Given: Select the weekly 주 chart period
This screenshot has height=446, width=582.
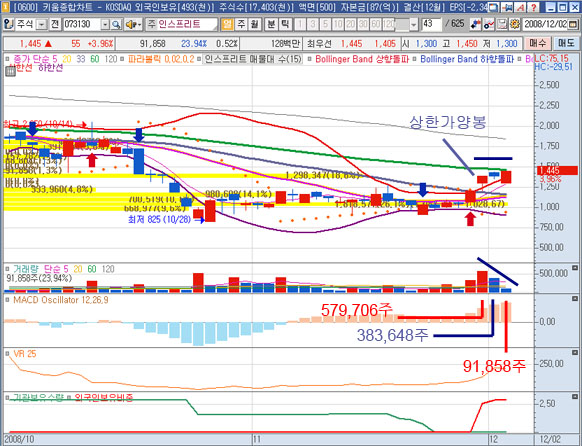Looking at the screenshot, I should coord(241,24).
